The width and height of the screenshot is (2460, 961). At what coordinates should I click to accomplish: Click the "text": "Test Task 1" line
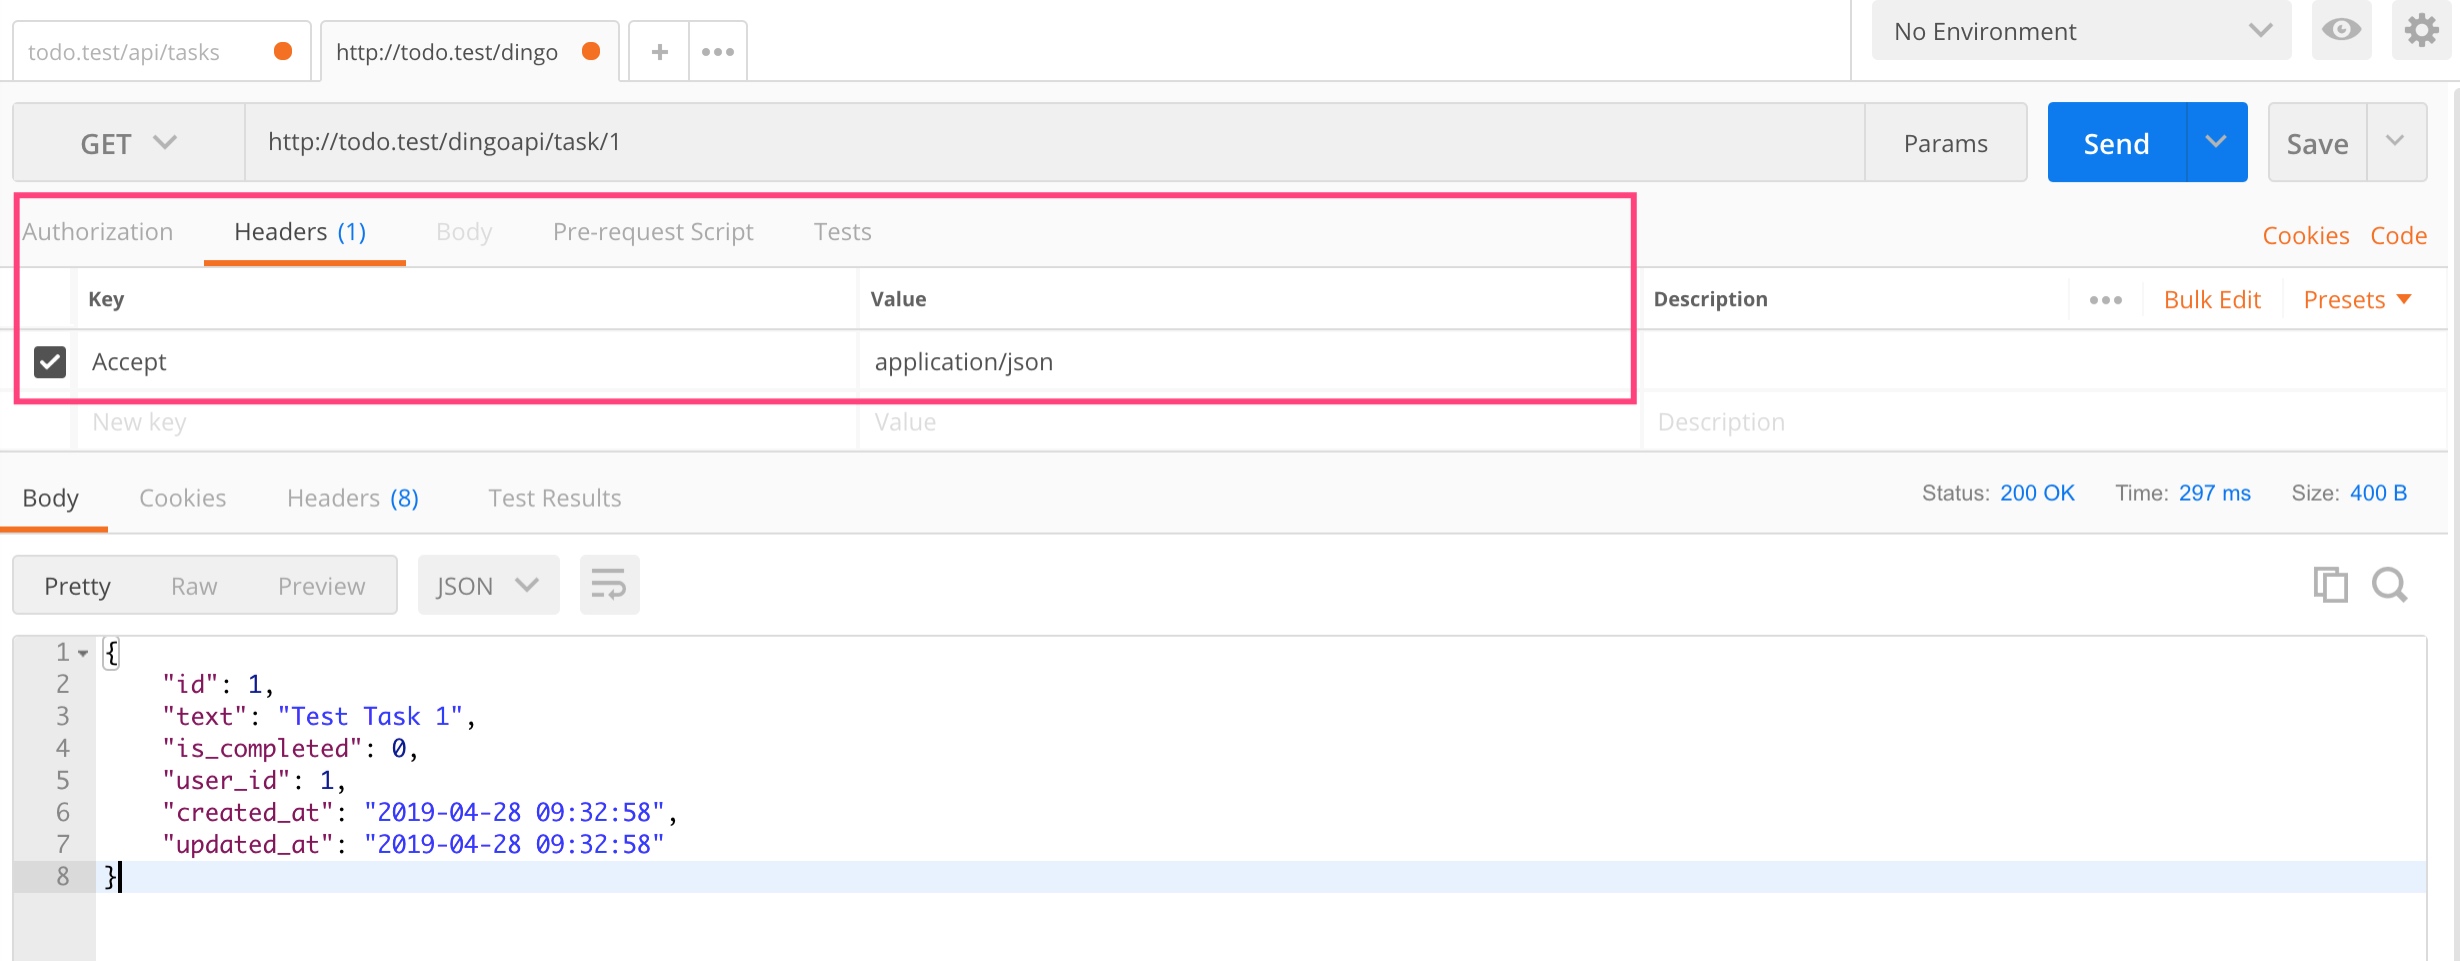[x=319, y=717]
